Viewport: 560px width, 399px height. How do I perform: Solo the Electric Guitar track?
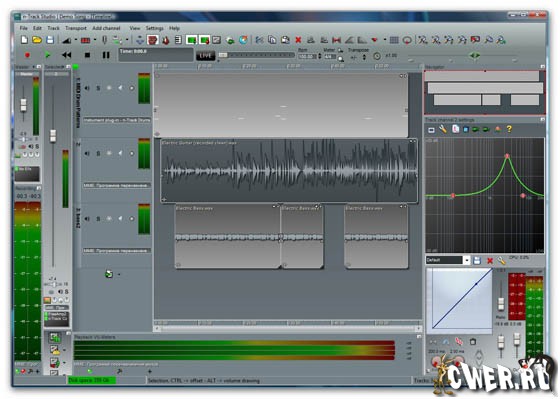tap(98, 154)
